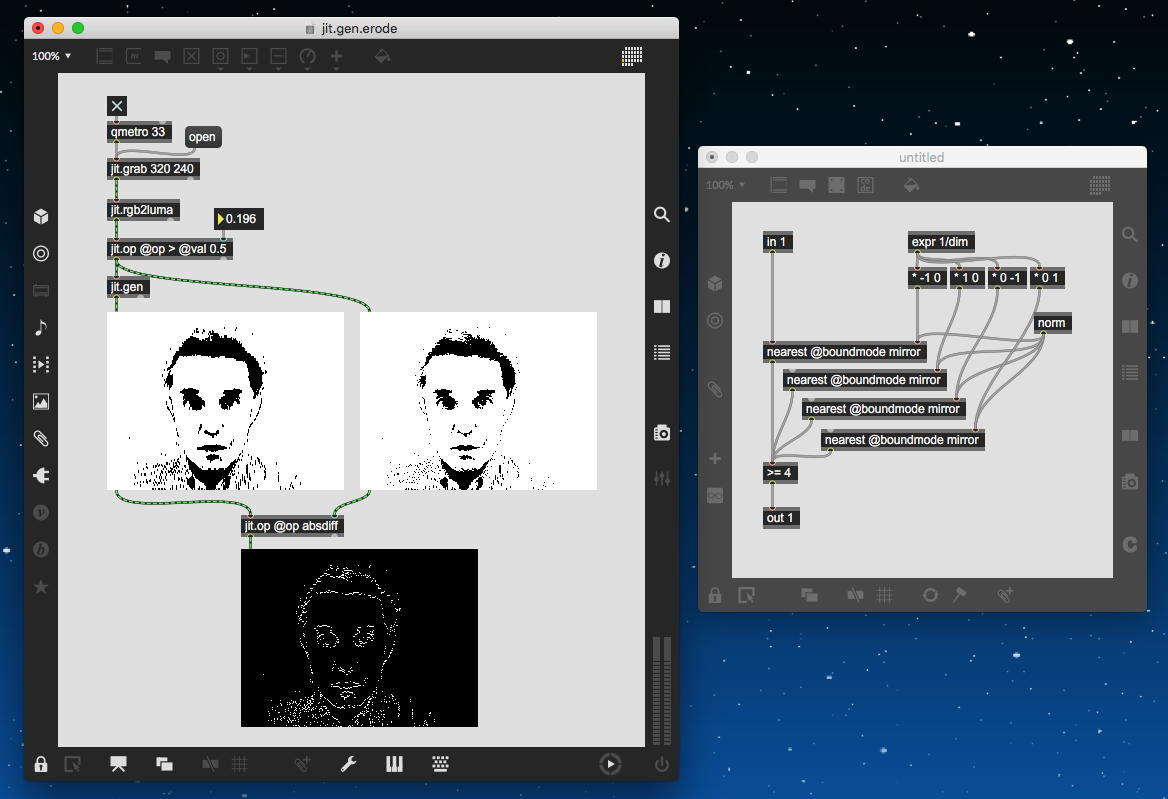Viewport: 1168px width, 799px height.
Task: Select the out 1 object in untitled window
Action: (x=781, y=518)
